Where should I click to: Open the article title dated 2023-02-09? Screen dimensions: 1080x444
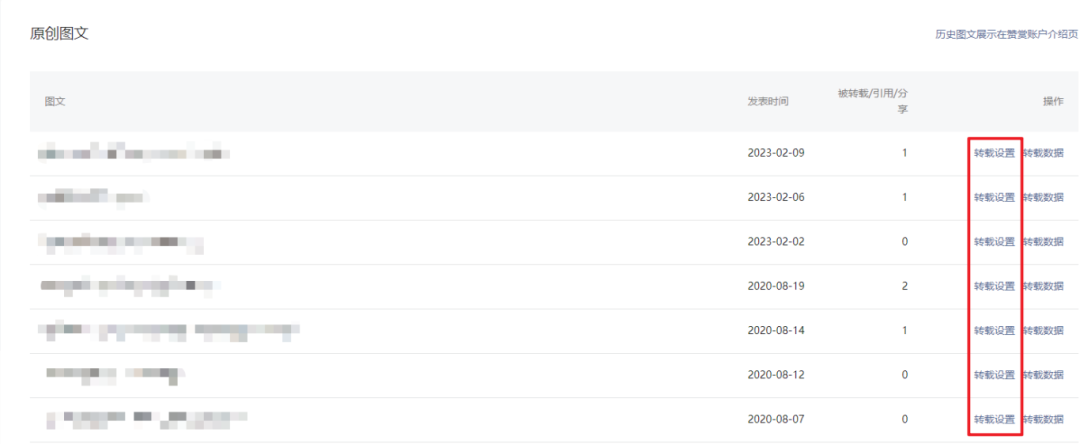coord(134,153)
